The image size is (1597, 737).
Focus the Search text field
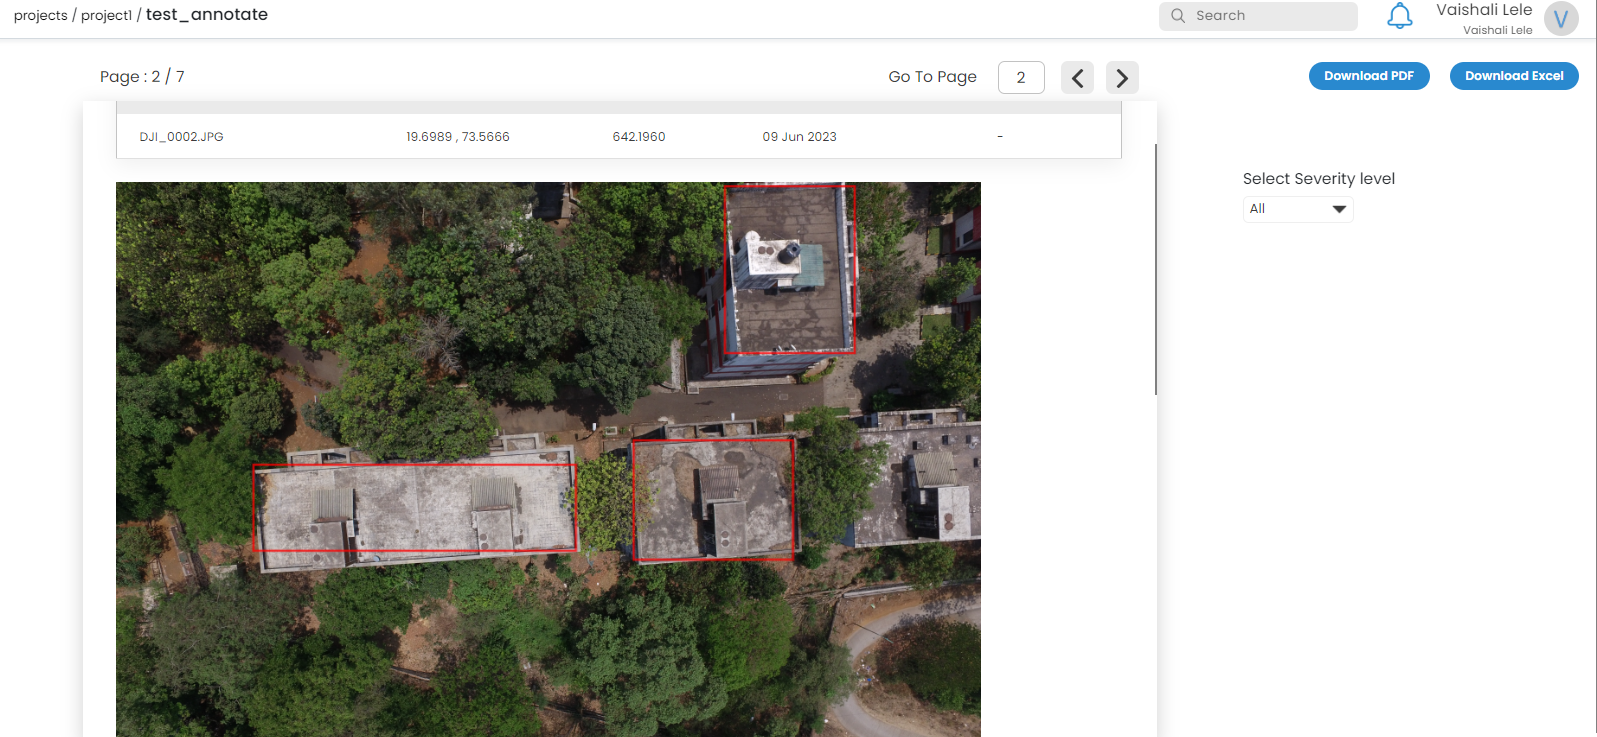pos(1270,16)
